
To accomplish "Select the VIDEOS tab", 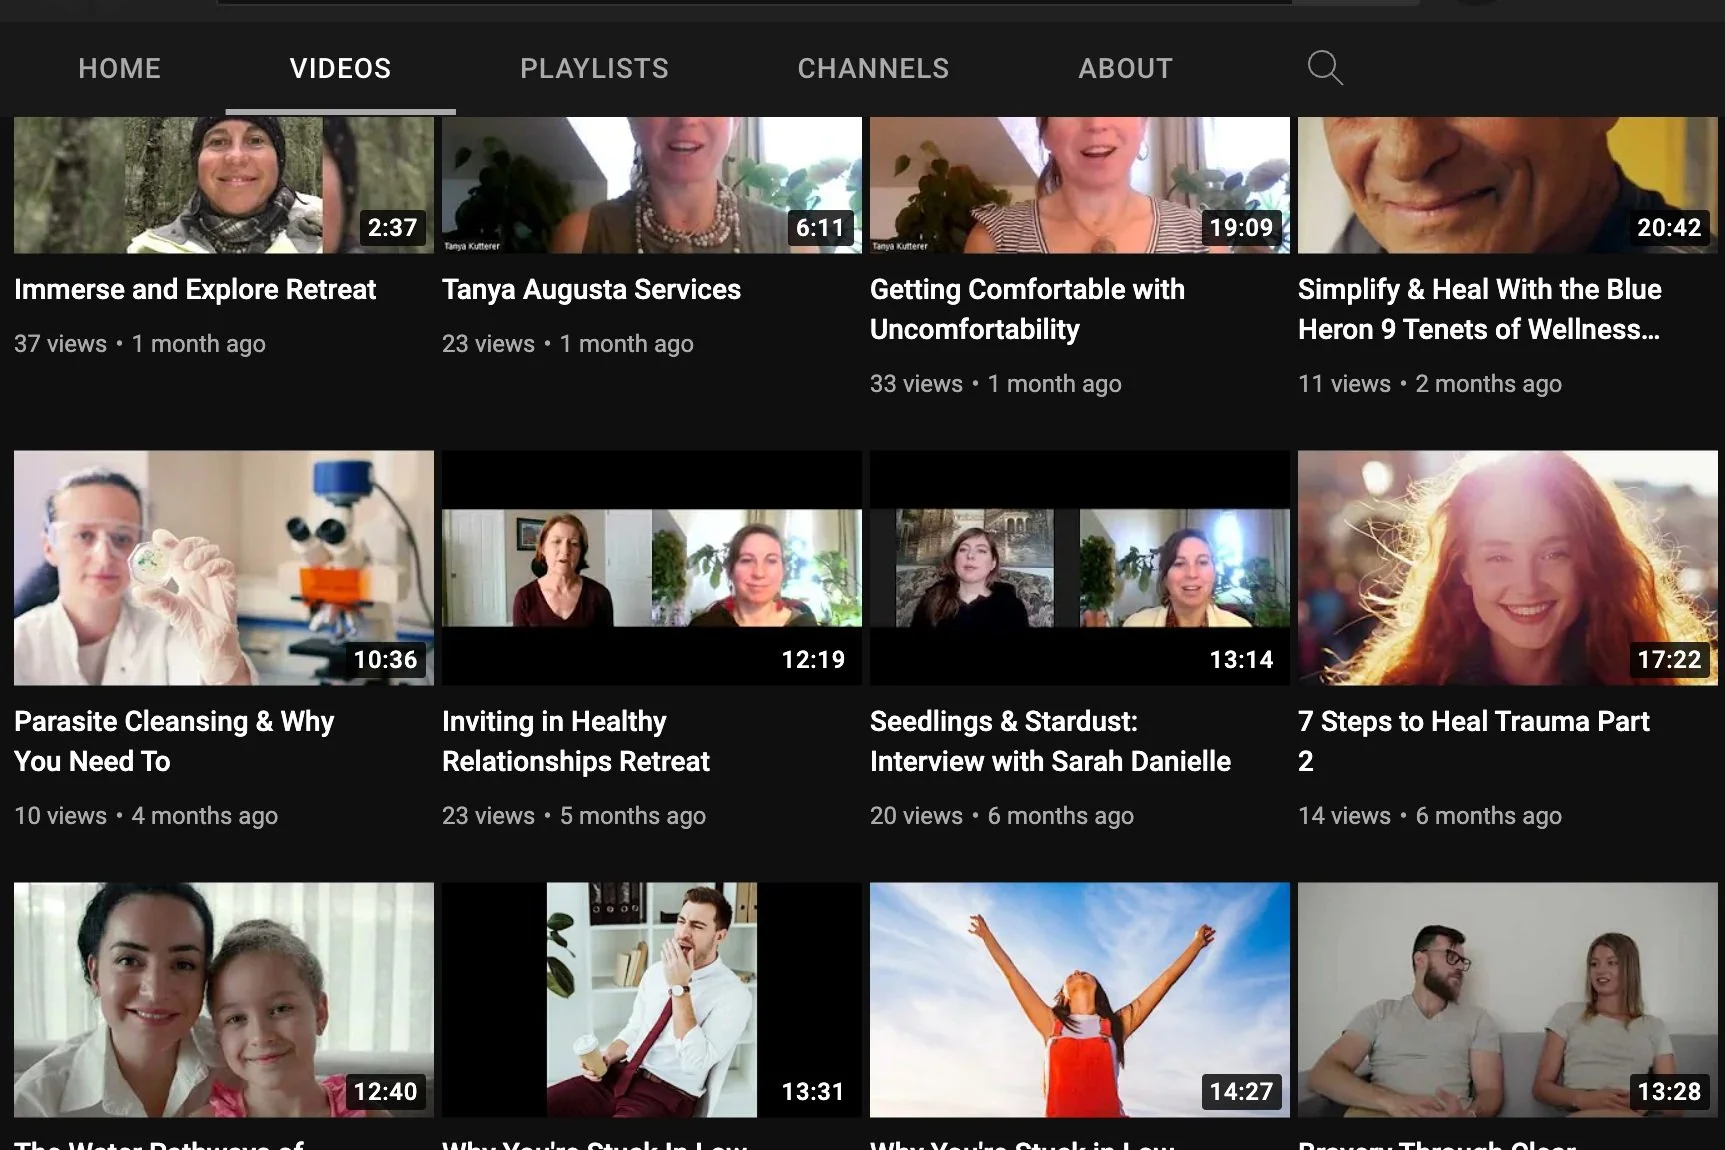I will coord(341,68).
